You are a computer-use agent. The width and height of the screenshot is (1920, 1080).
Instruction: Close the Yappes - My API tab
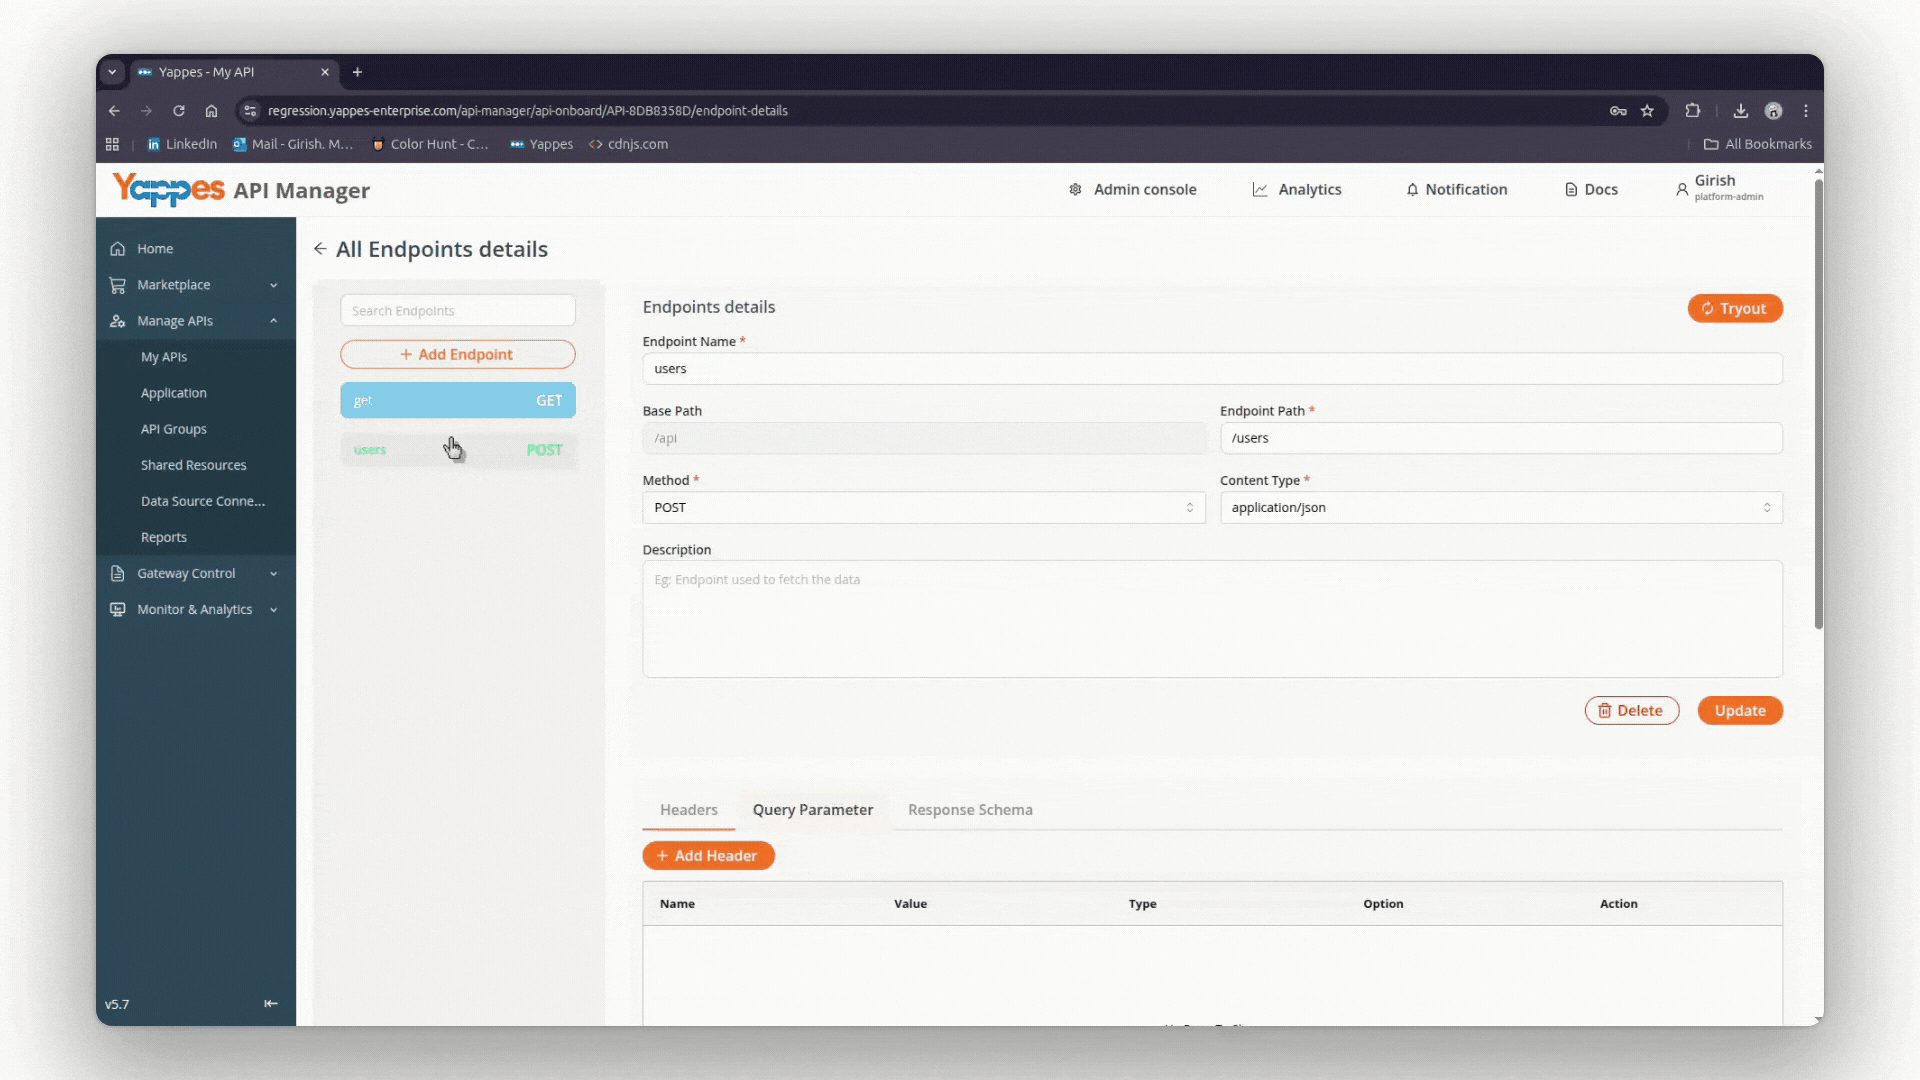pos(325,72)
